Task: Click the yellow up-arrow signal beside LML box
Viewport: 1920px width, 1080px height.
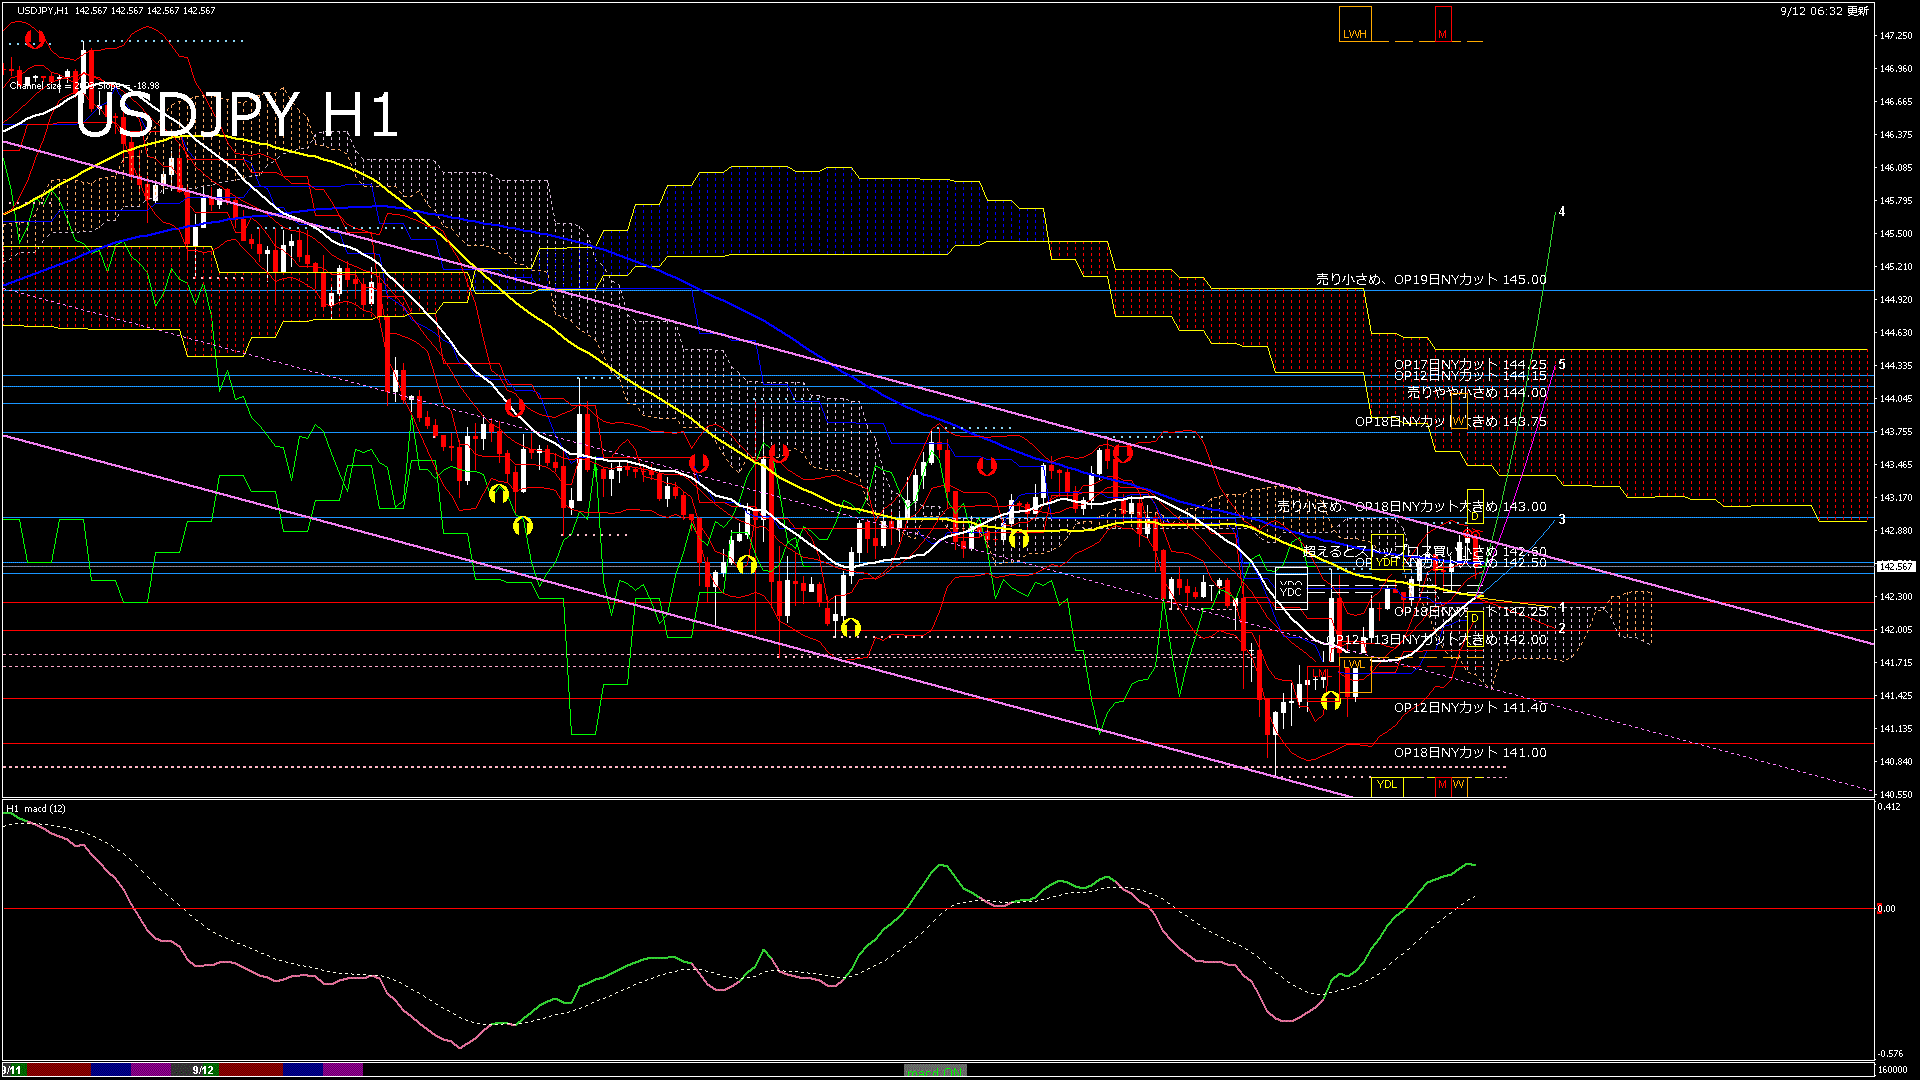Action: (1330, 701)
